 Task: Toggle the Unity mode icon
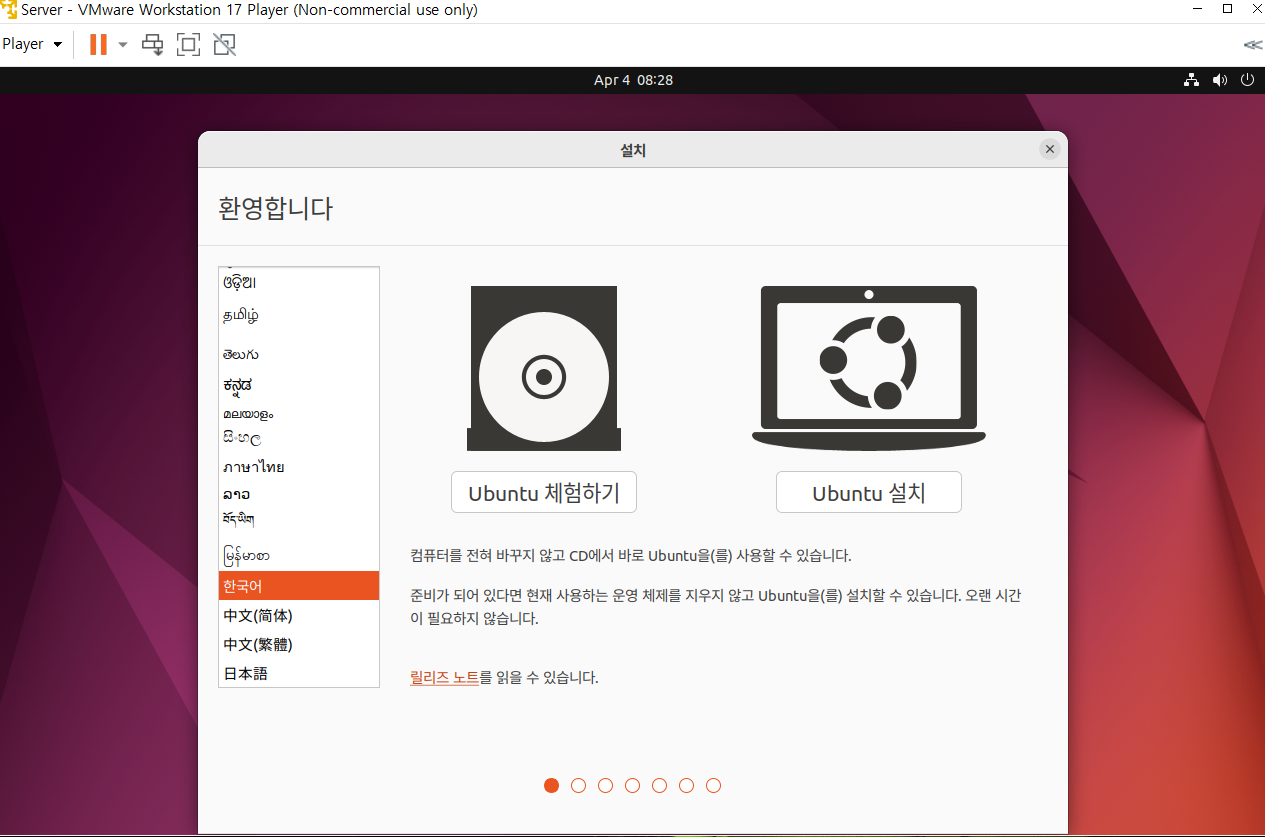tap(225, 44)
